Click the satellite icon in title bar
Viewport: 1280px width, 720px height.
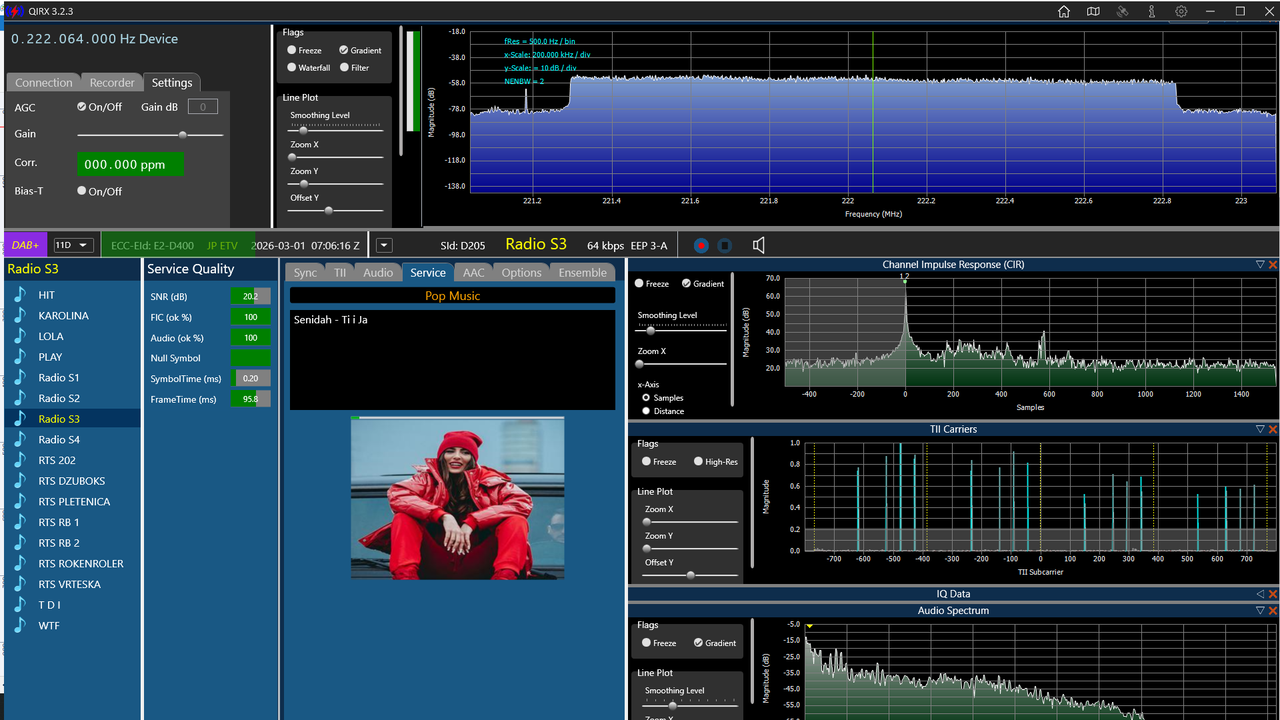(x=1123, y=12)
